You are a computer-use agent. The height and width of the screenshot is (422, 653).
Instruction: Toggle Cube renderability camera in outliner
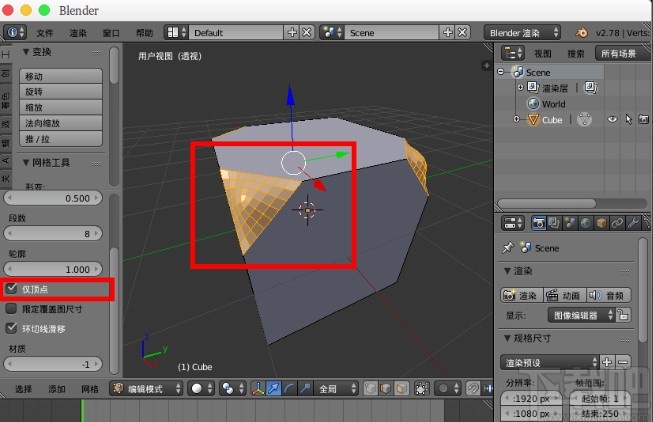coord(643,120)
